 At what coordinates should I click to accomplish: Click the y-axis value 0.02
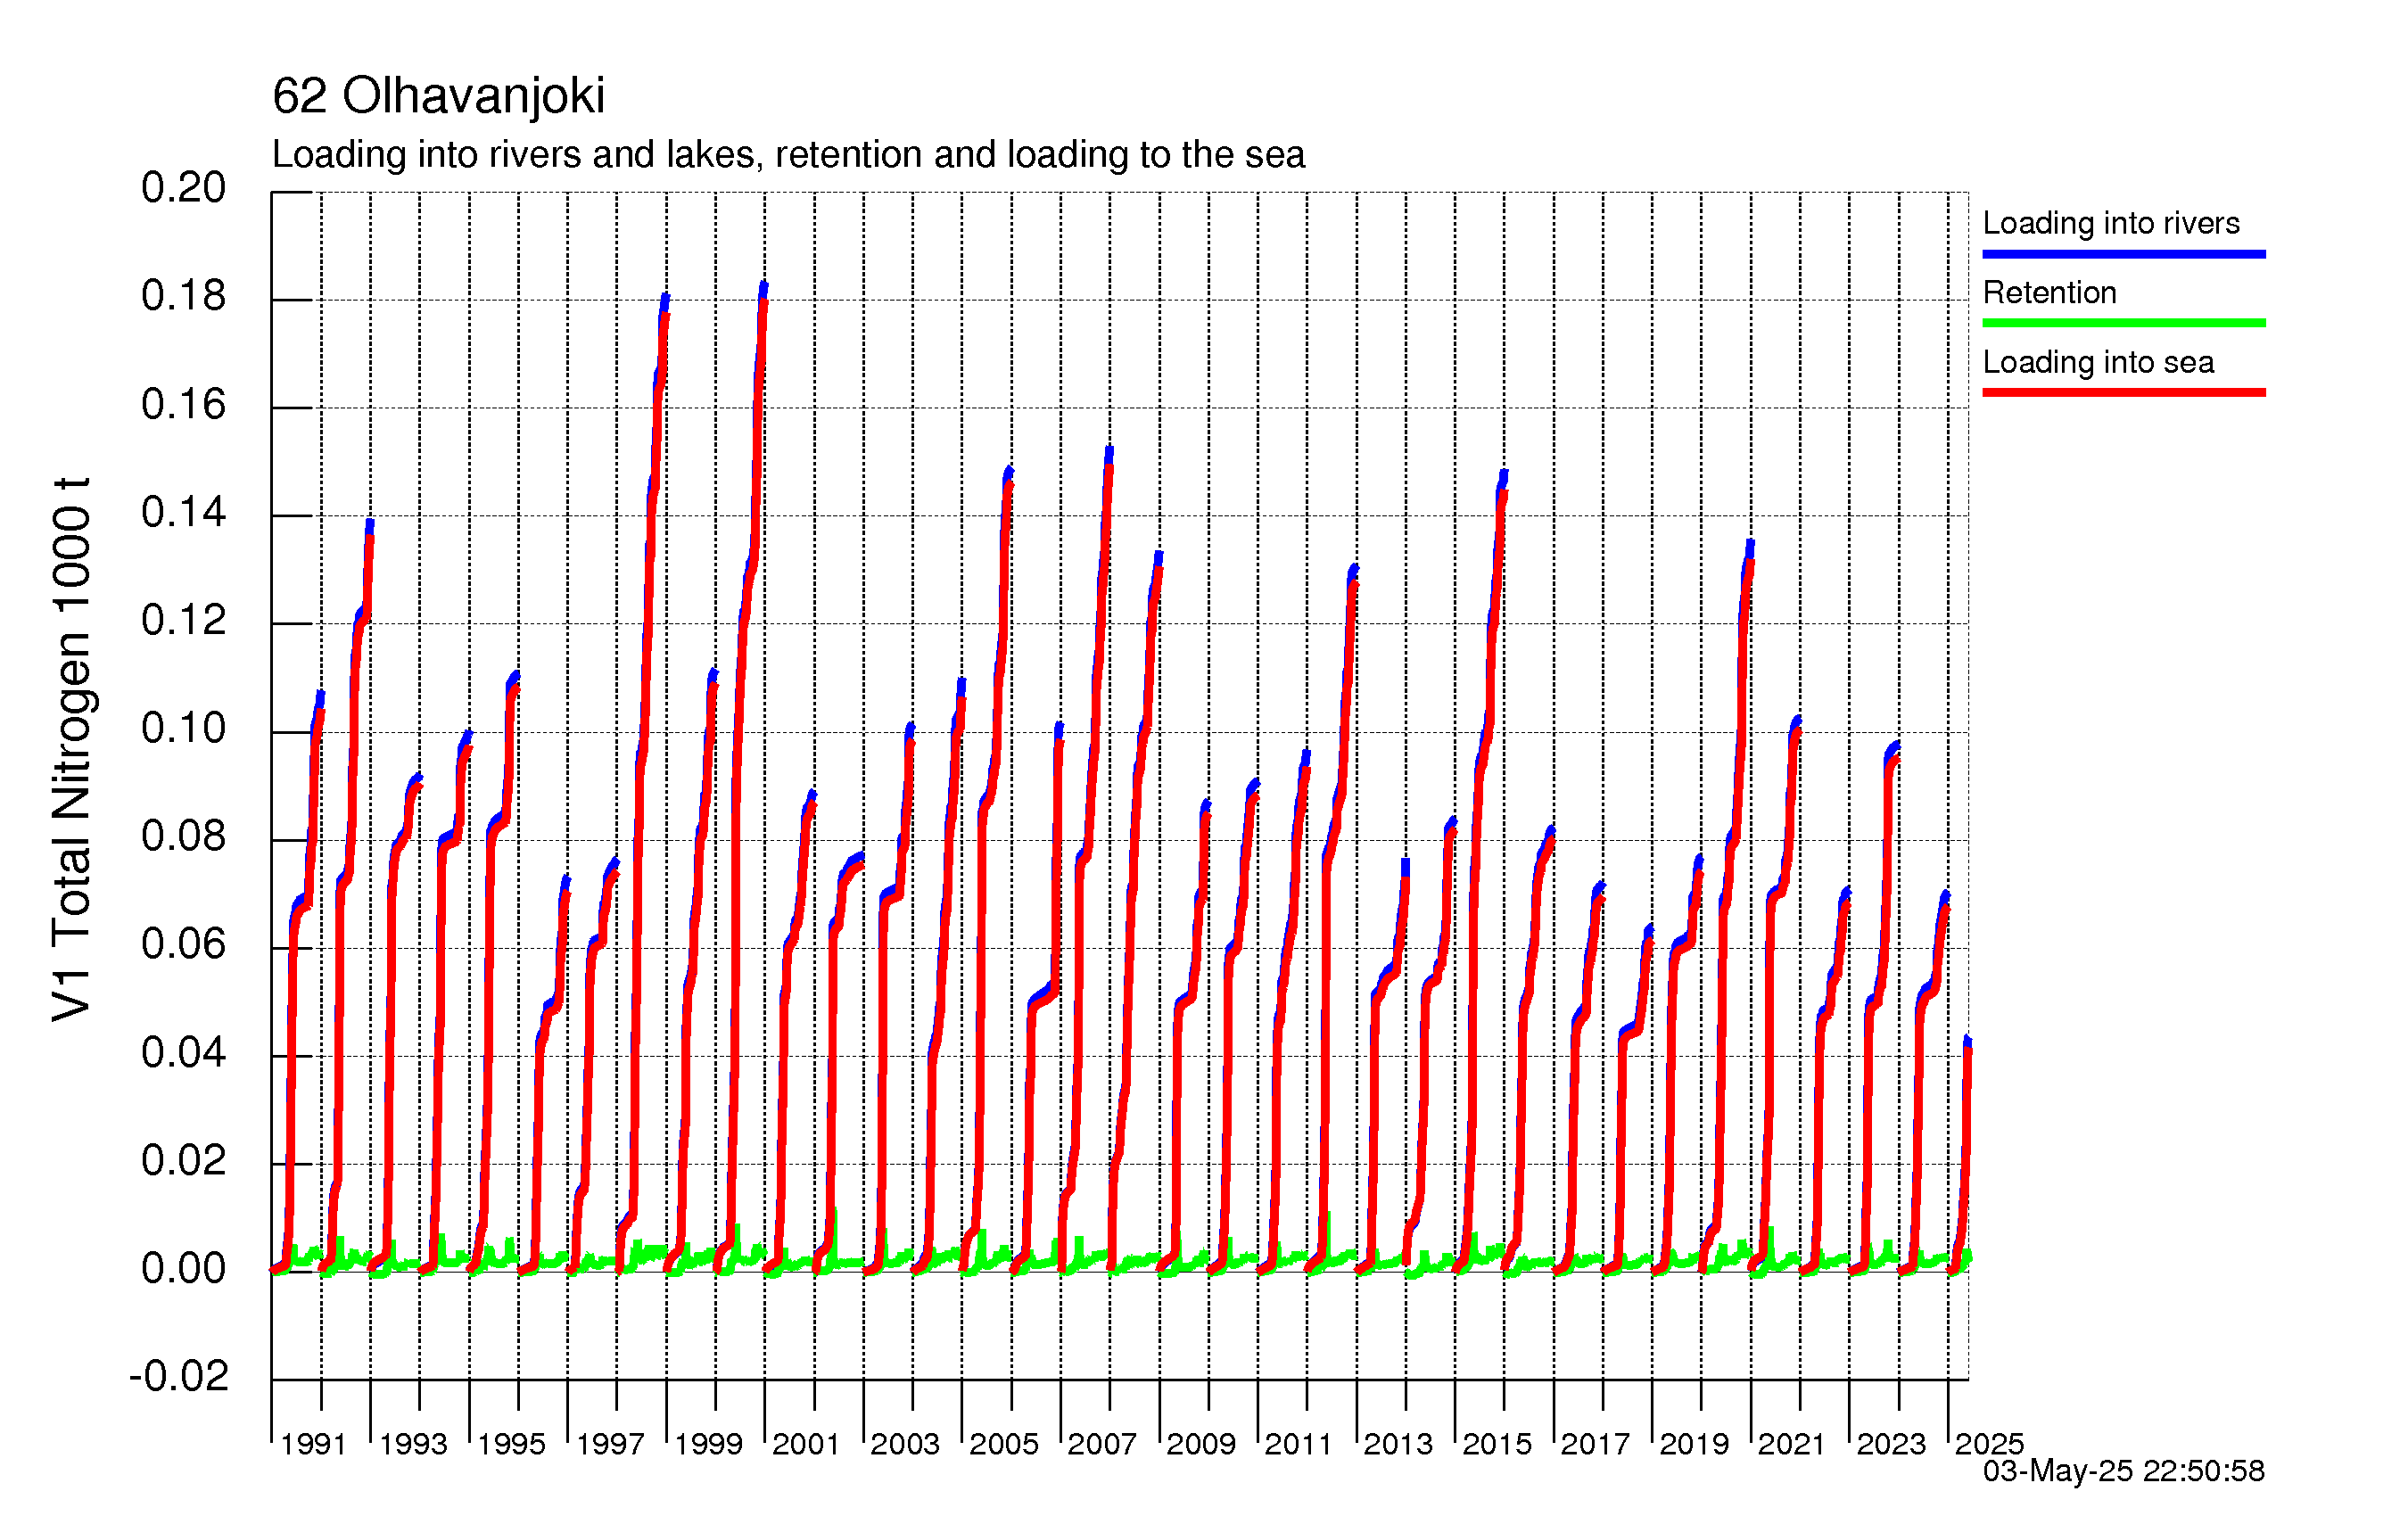click(184, 1161)
